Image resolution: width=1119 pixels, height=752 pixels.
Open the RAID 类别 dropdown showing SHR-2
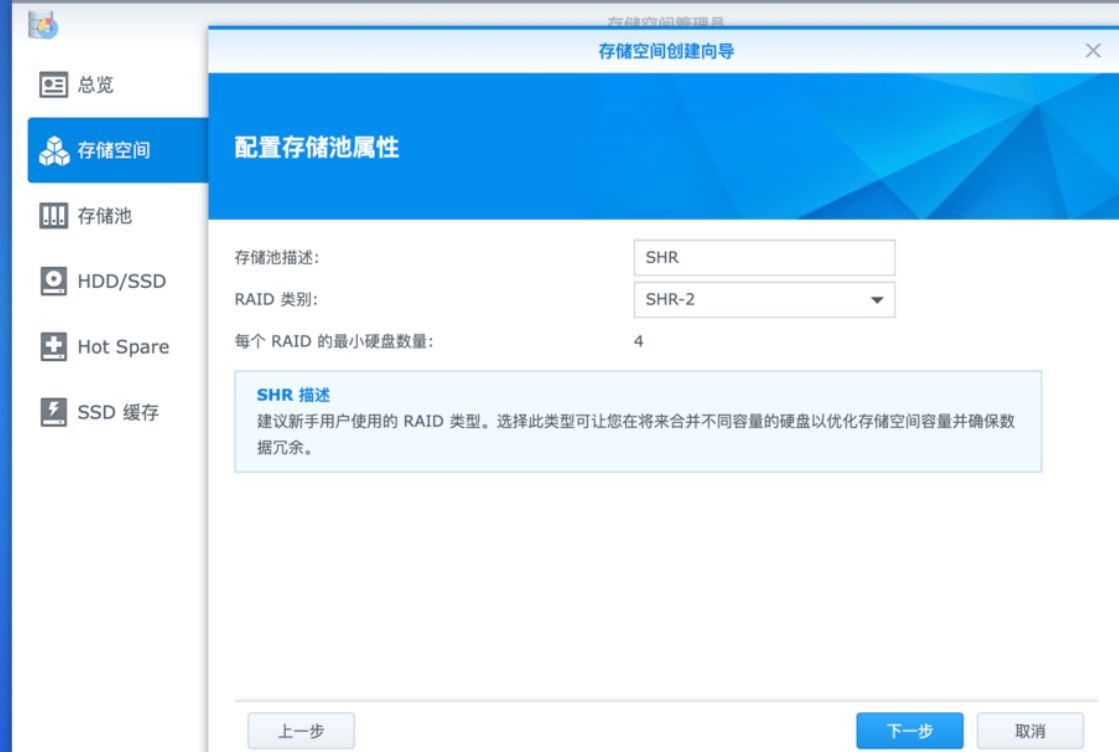click(x=764, y=300)
